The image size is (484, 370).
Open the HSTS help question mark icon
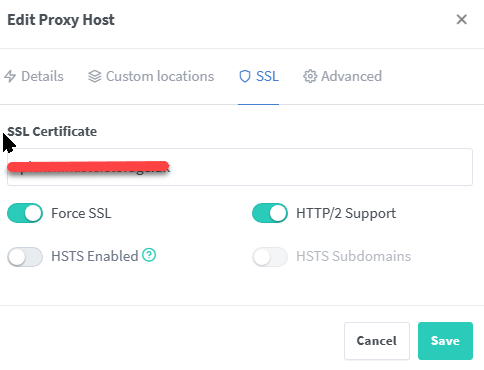(x=149, y=255)
